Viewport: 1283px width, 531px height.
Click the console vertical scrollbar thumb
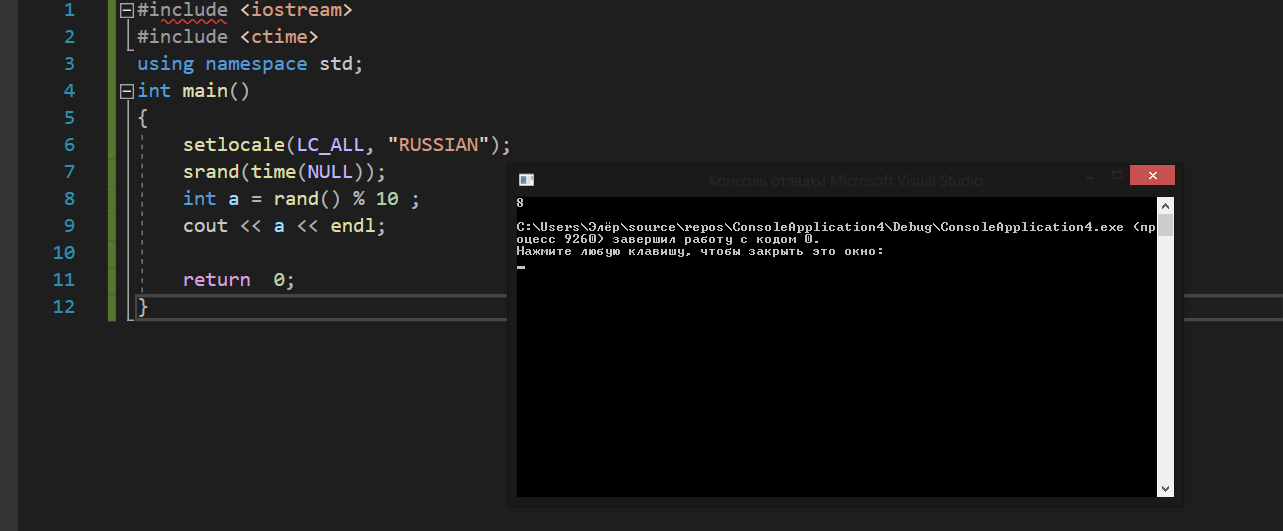point(1165,224)
